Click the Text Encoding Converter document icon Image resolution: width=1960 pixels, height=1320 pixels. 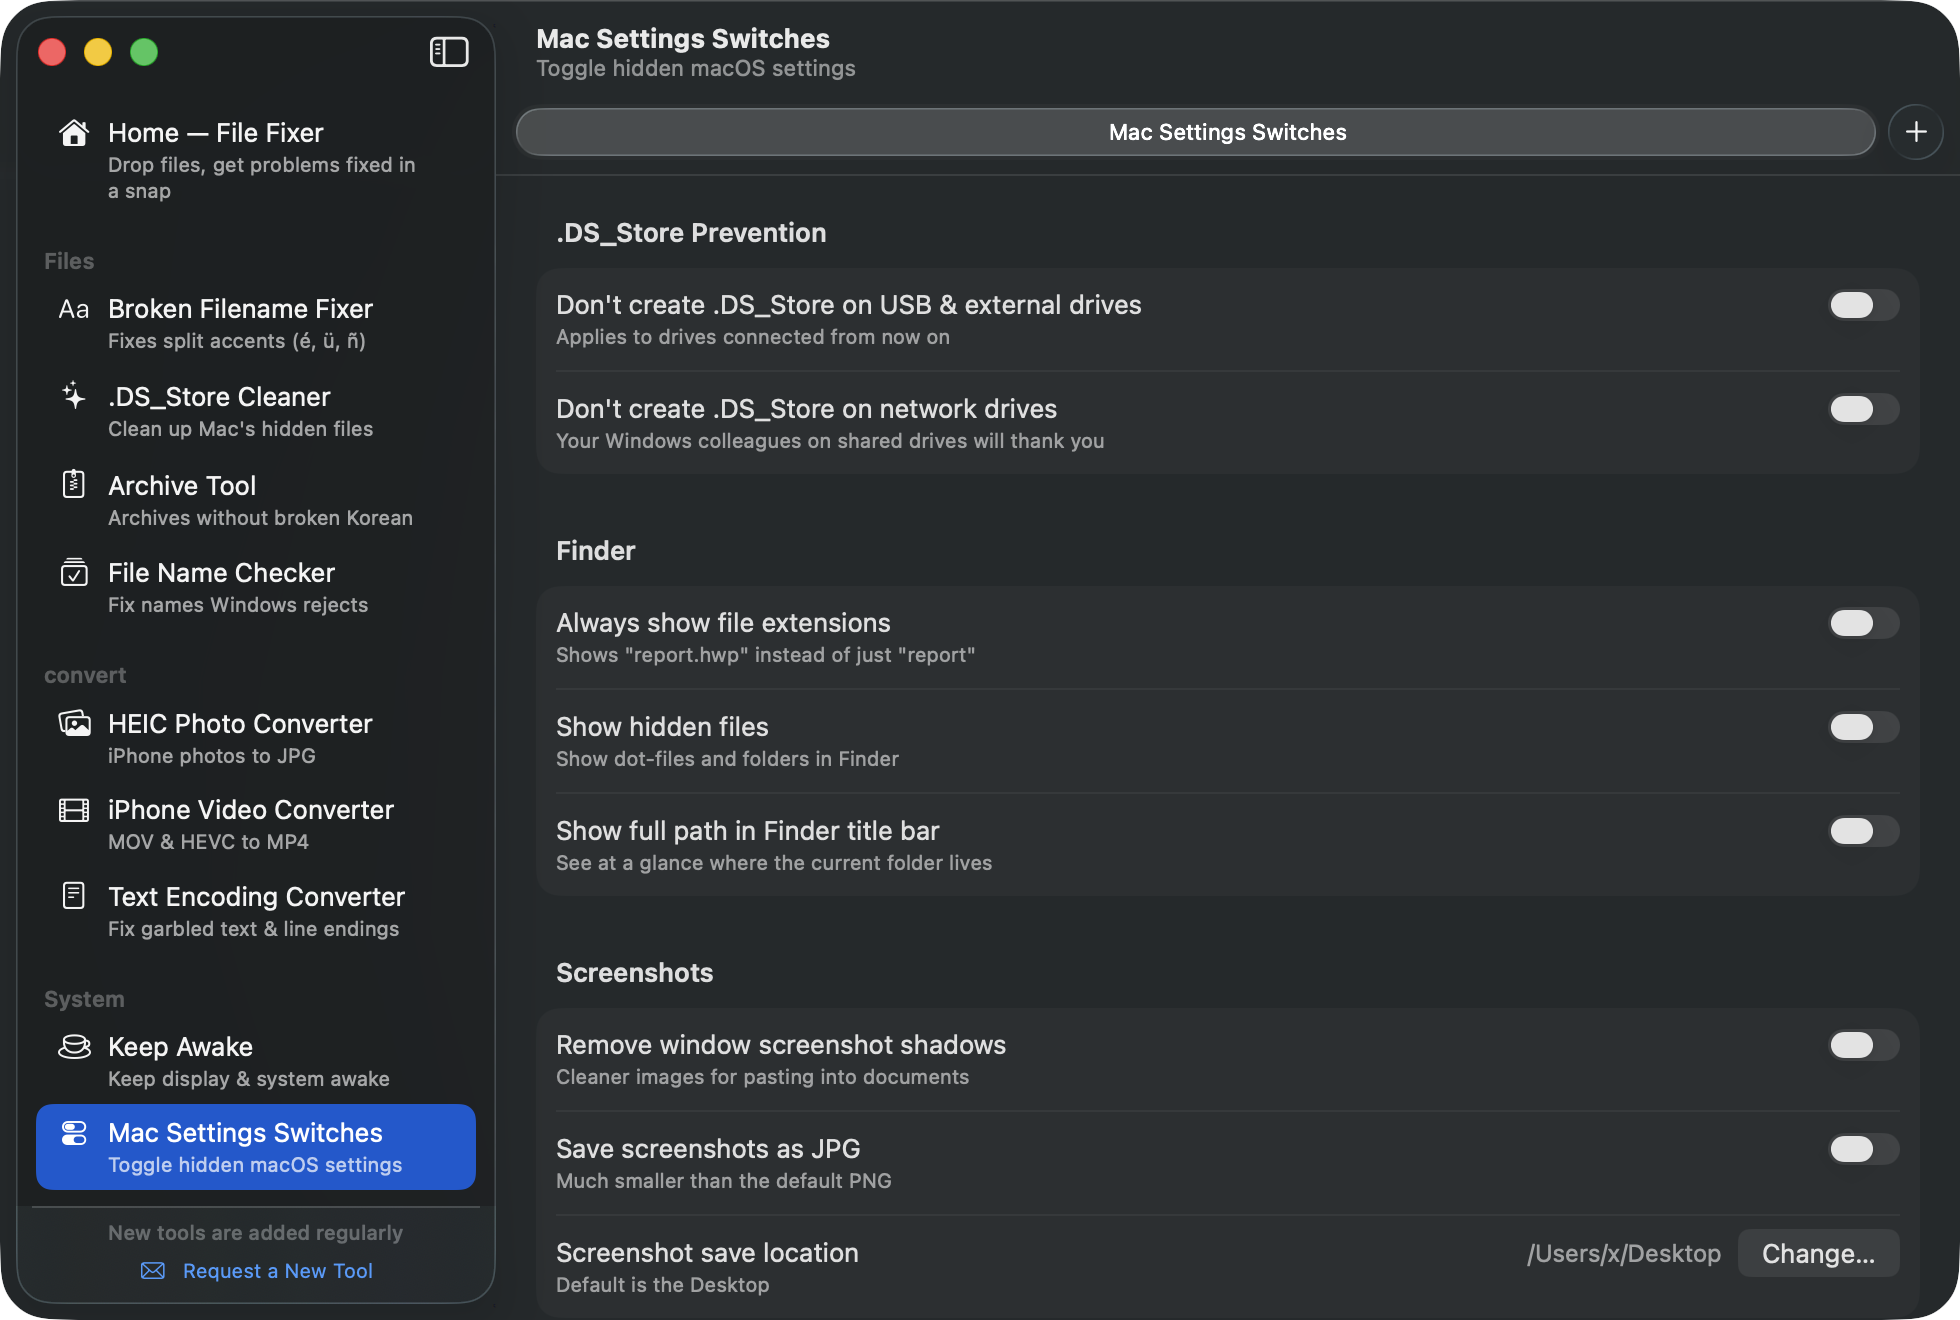(x=74, y=895)
